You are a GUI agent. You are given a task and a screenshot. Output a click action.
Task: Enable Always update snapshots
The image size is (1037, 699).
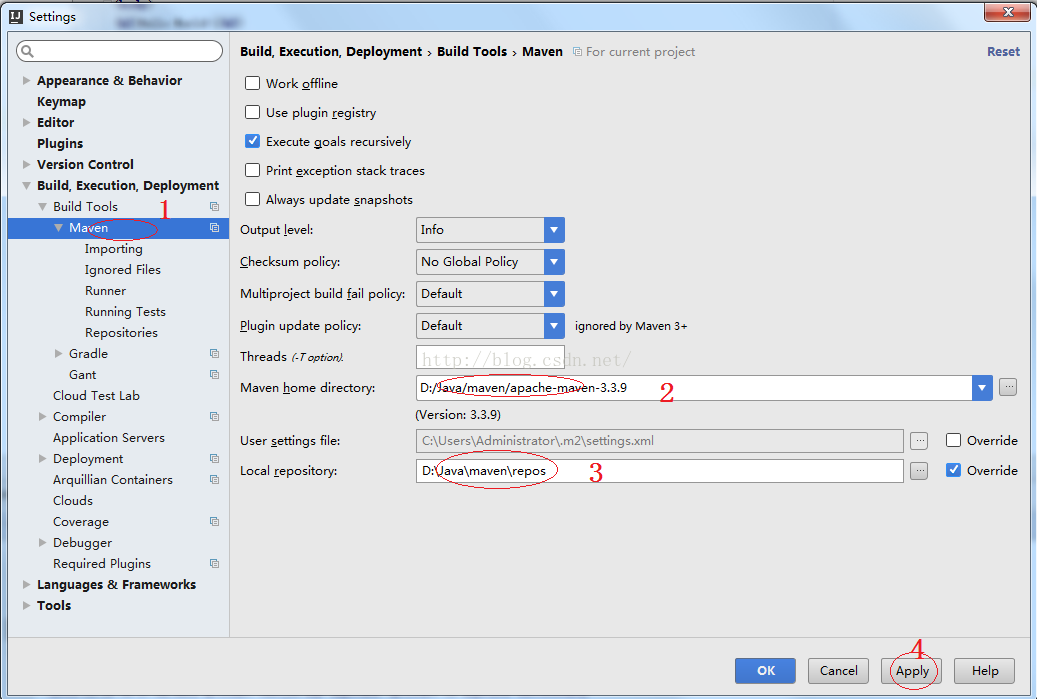[252, 199]
